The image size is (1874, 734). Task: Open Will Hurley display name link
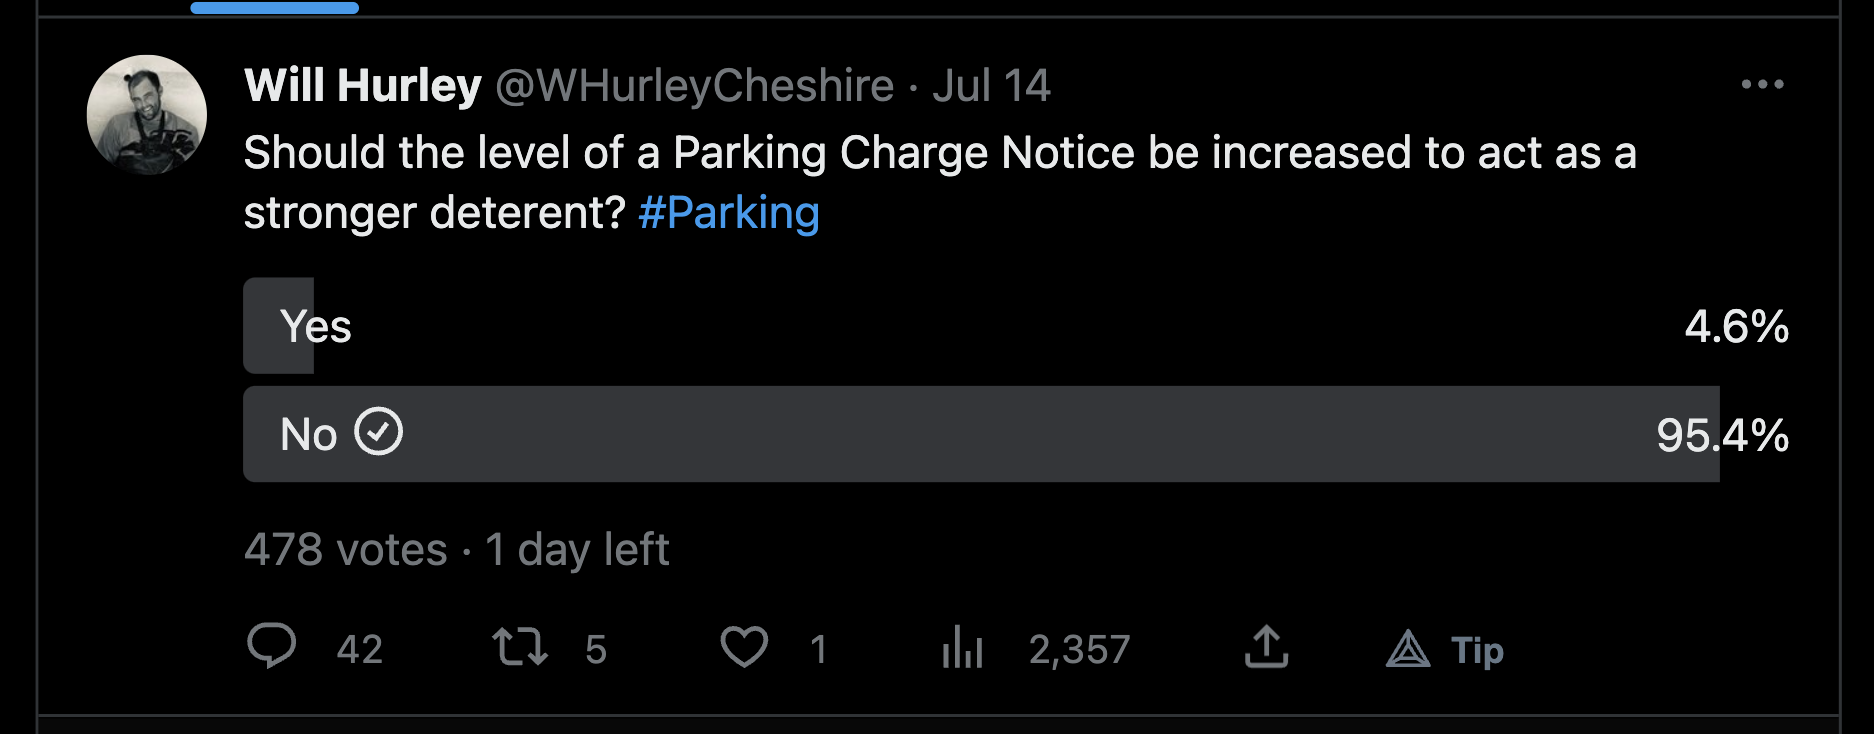click(363, 85)
